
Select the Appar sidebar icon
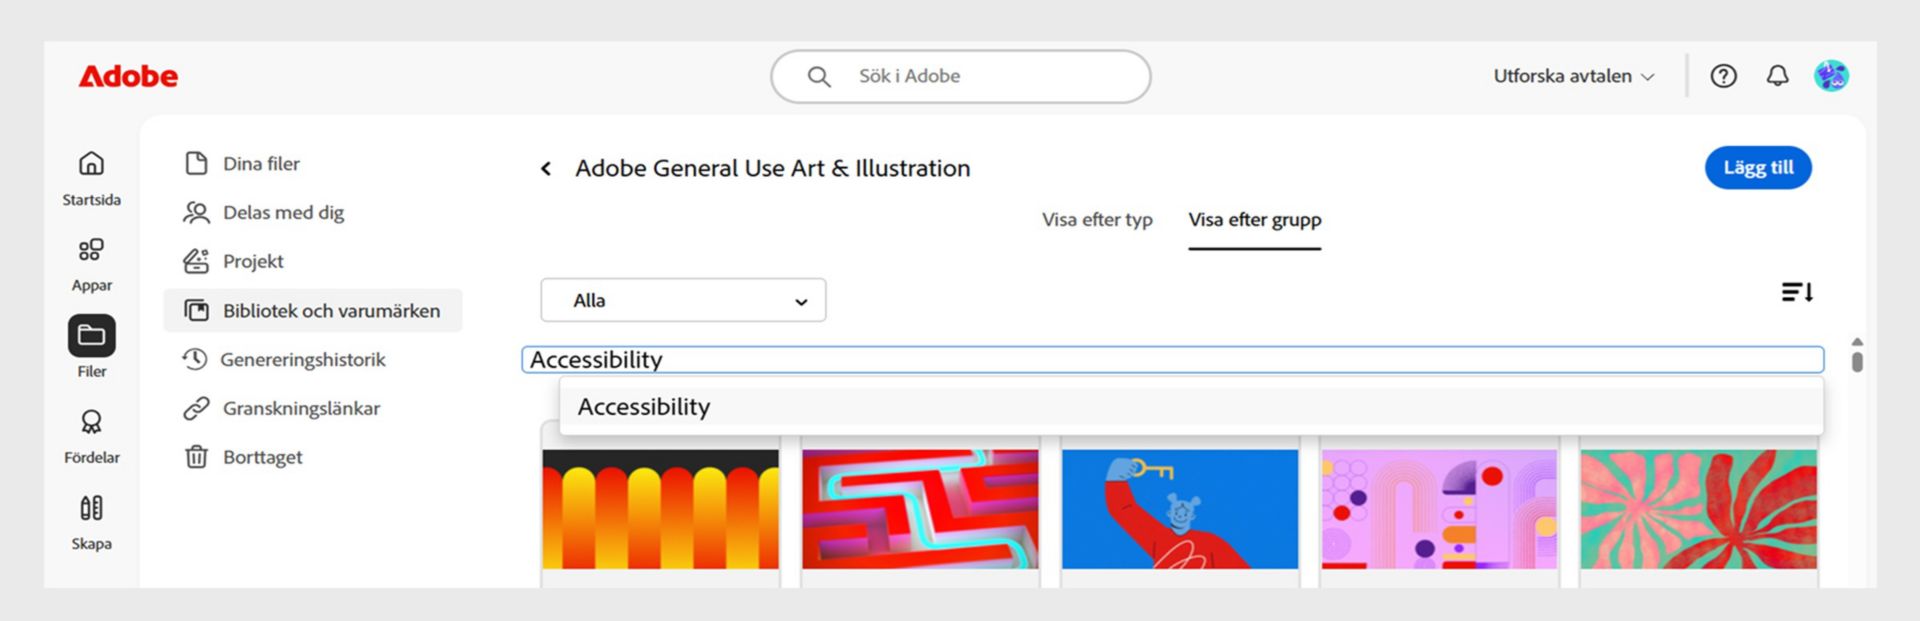coord(91,250)
